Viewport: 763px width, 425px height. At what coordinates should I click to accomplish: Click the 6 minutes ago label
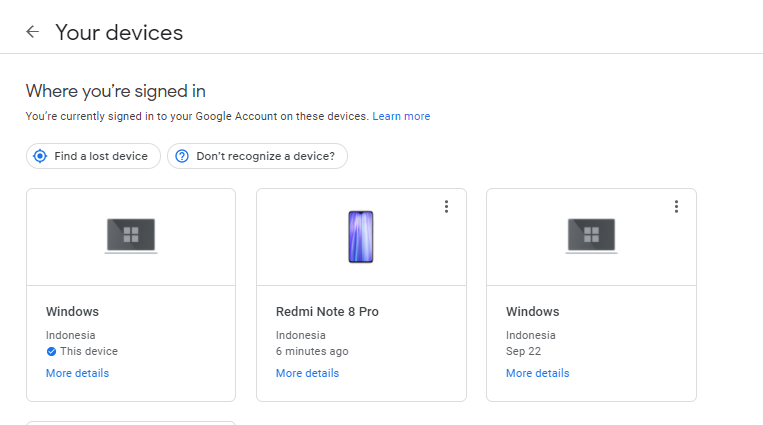point(312,352)
